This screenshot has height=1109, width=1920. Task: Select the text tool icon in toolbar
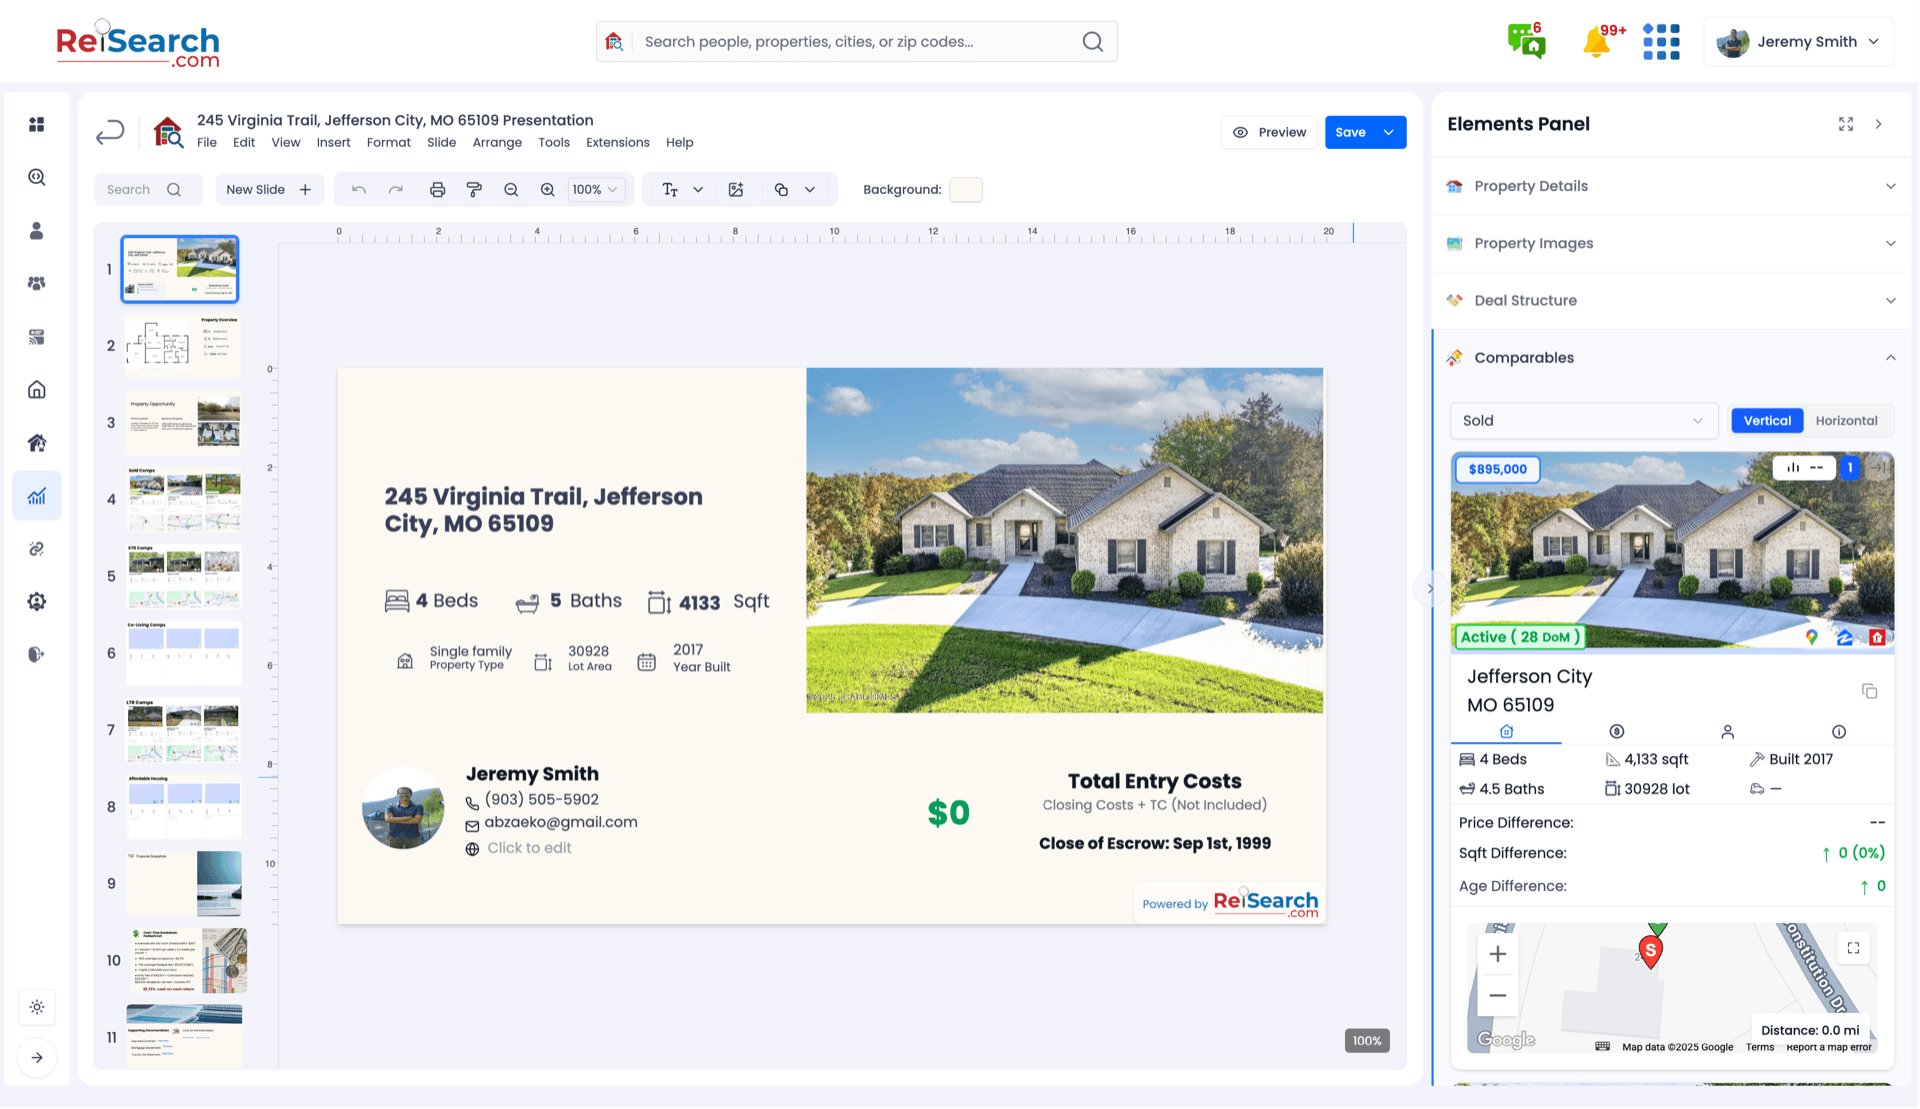tap(670, 190)
